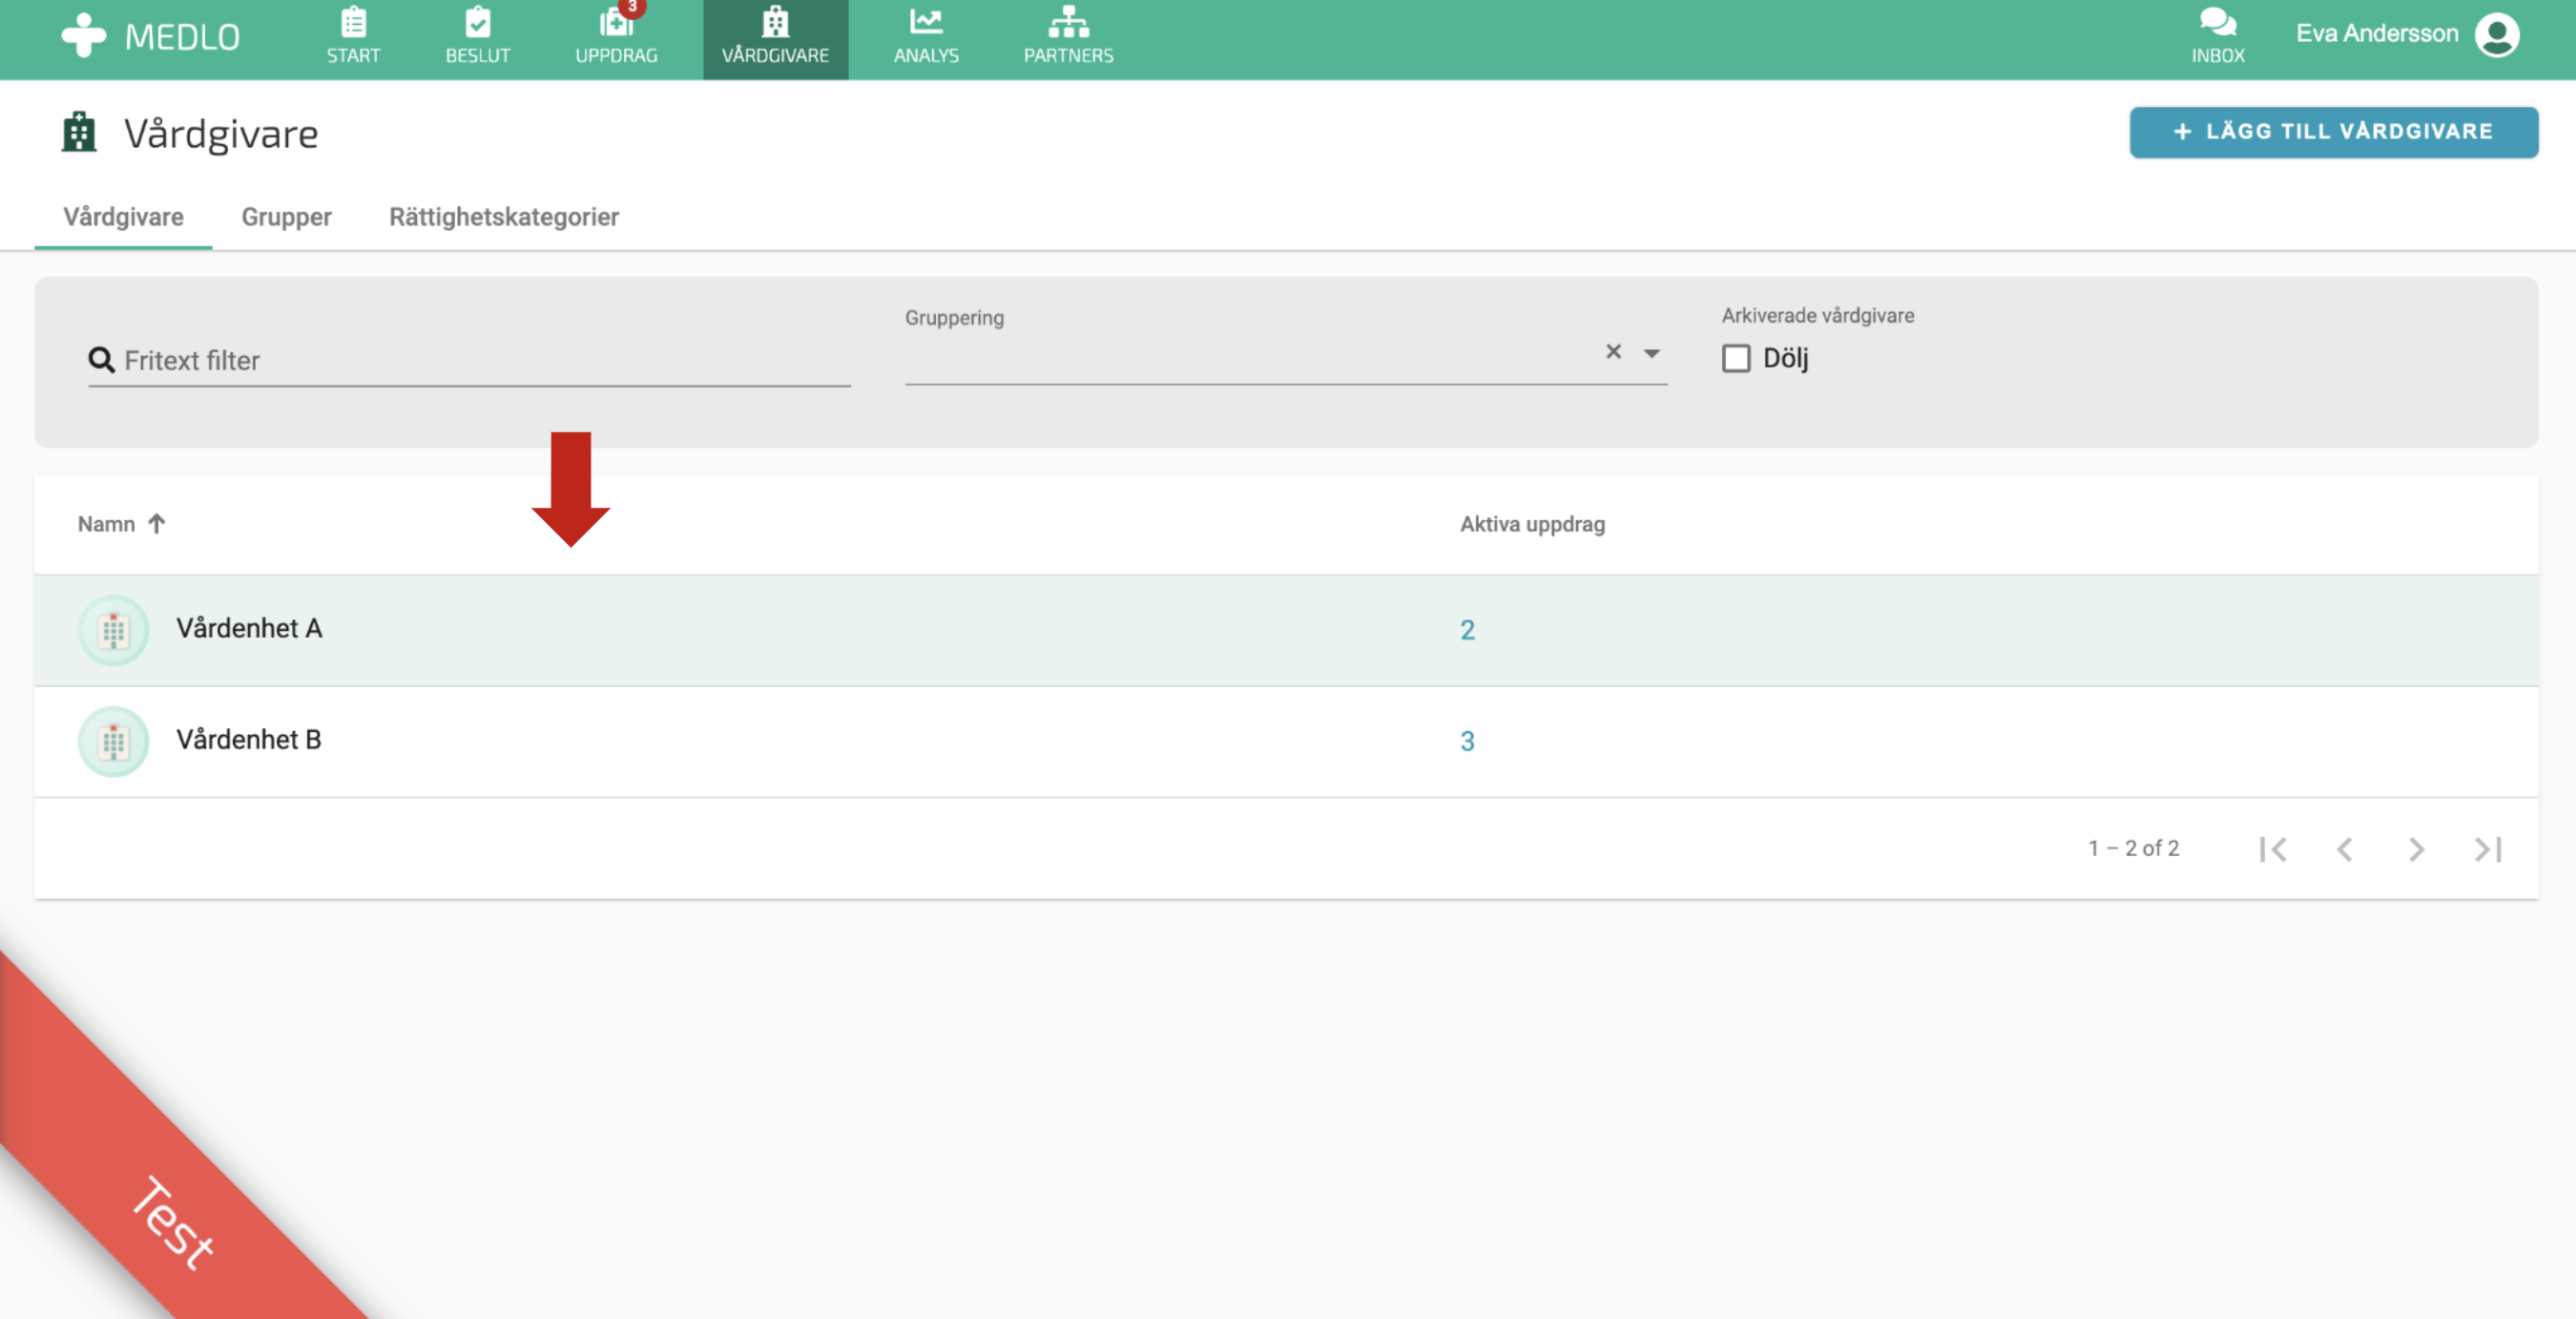Viewport: 2576px width, 1319px height.
Task: Click Lägg till vårdgivare button
Action: click(x=2333, y=132)
